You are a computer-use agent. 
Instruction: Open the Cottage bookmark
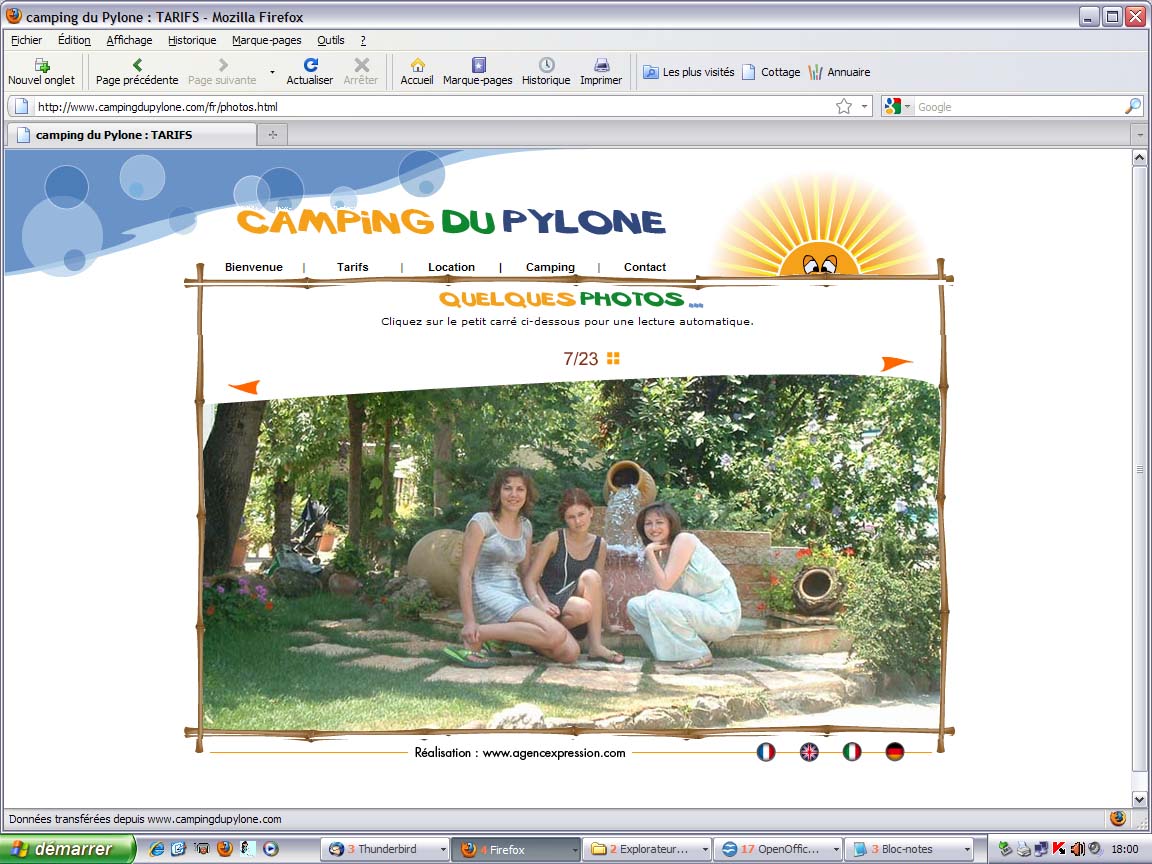click(x=771, y=72)
